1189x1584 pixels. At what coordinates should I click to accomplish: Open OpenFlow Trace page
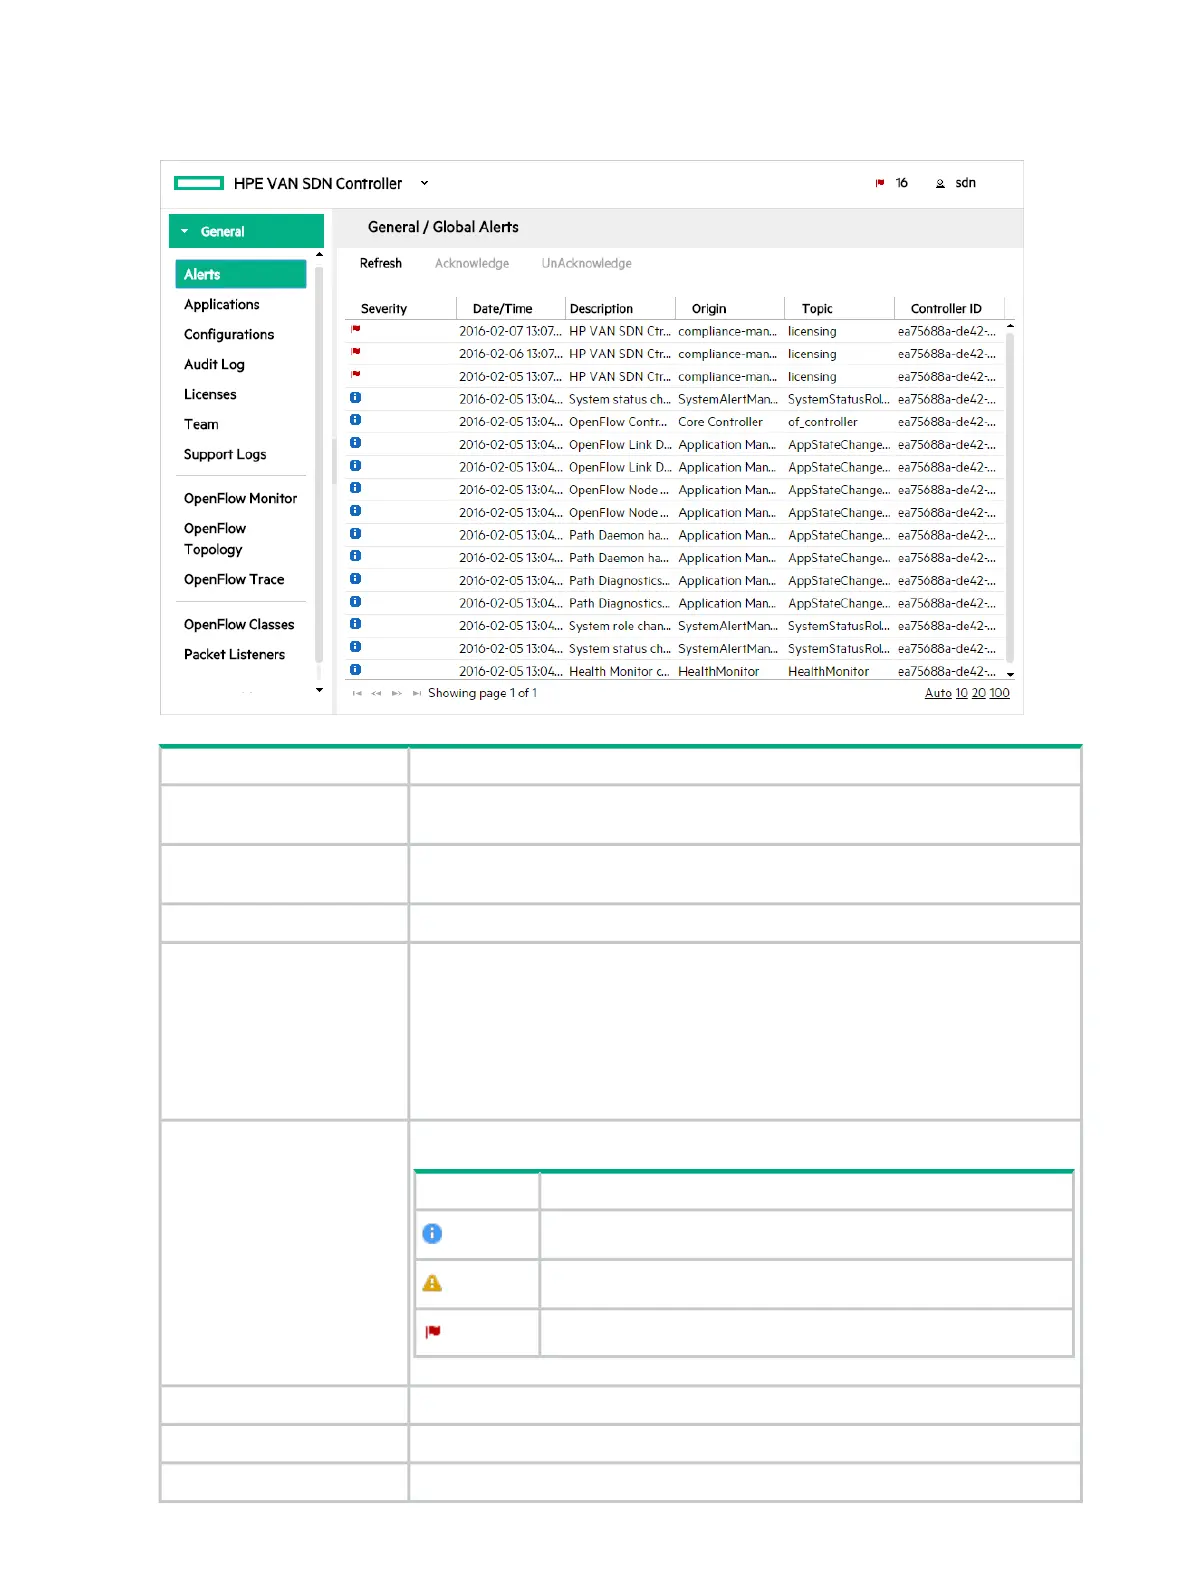tap(234, 579)
